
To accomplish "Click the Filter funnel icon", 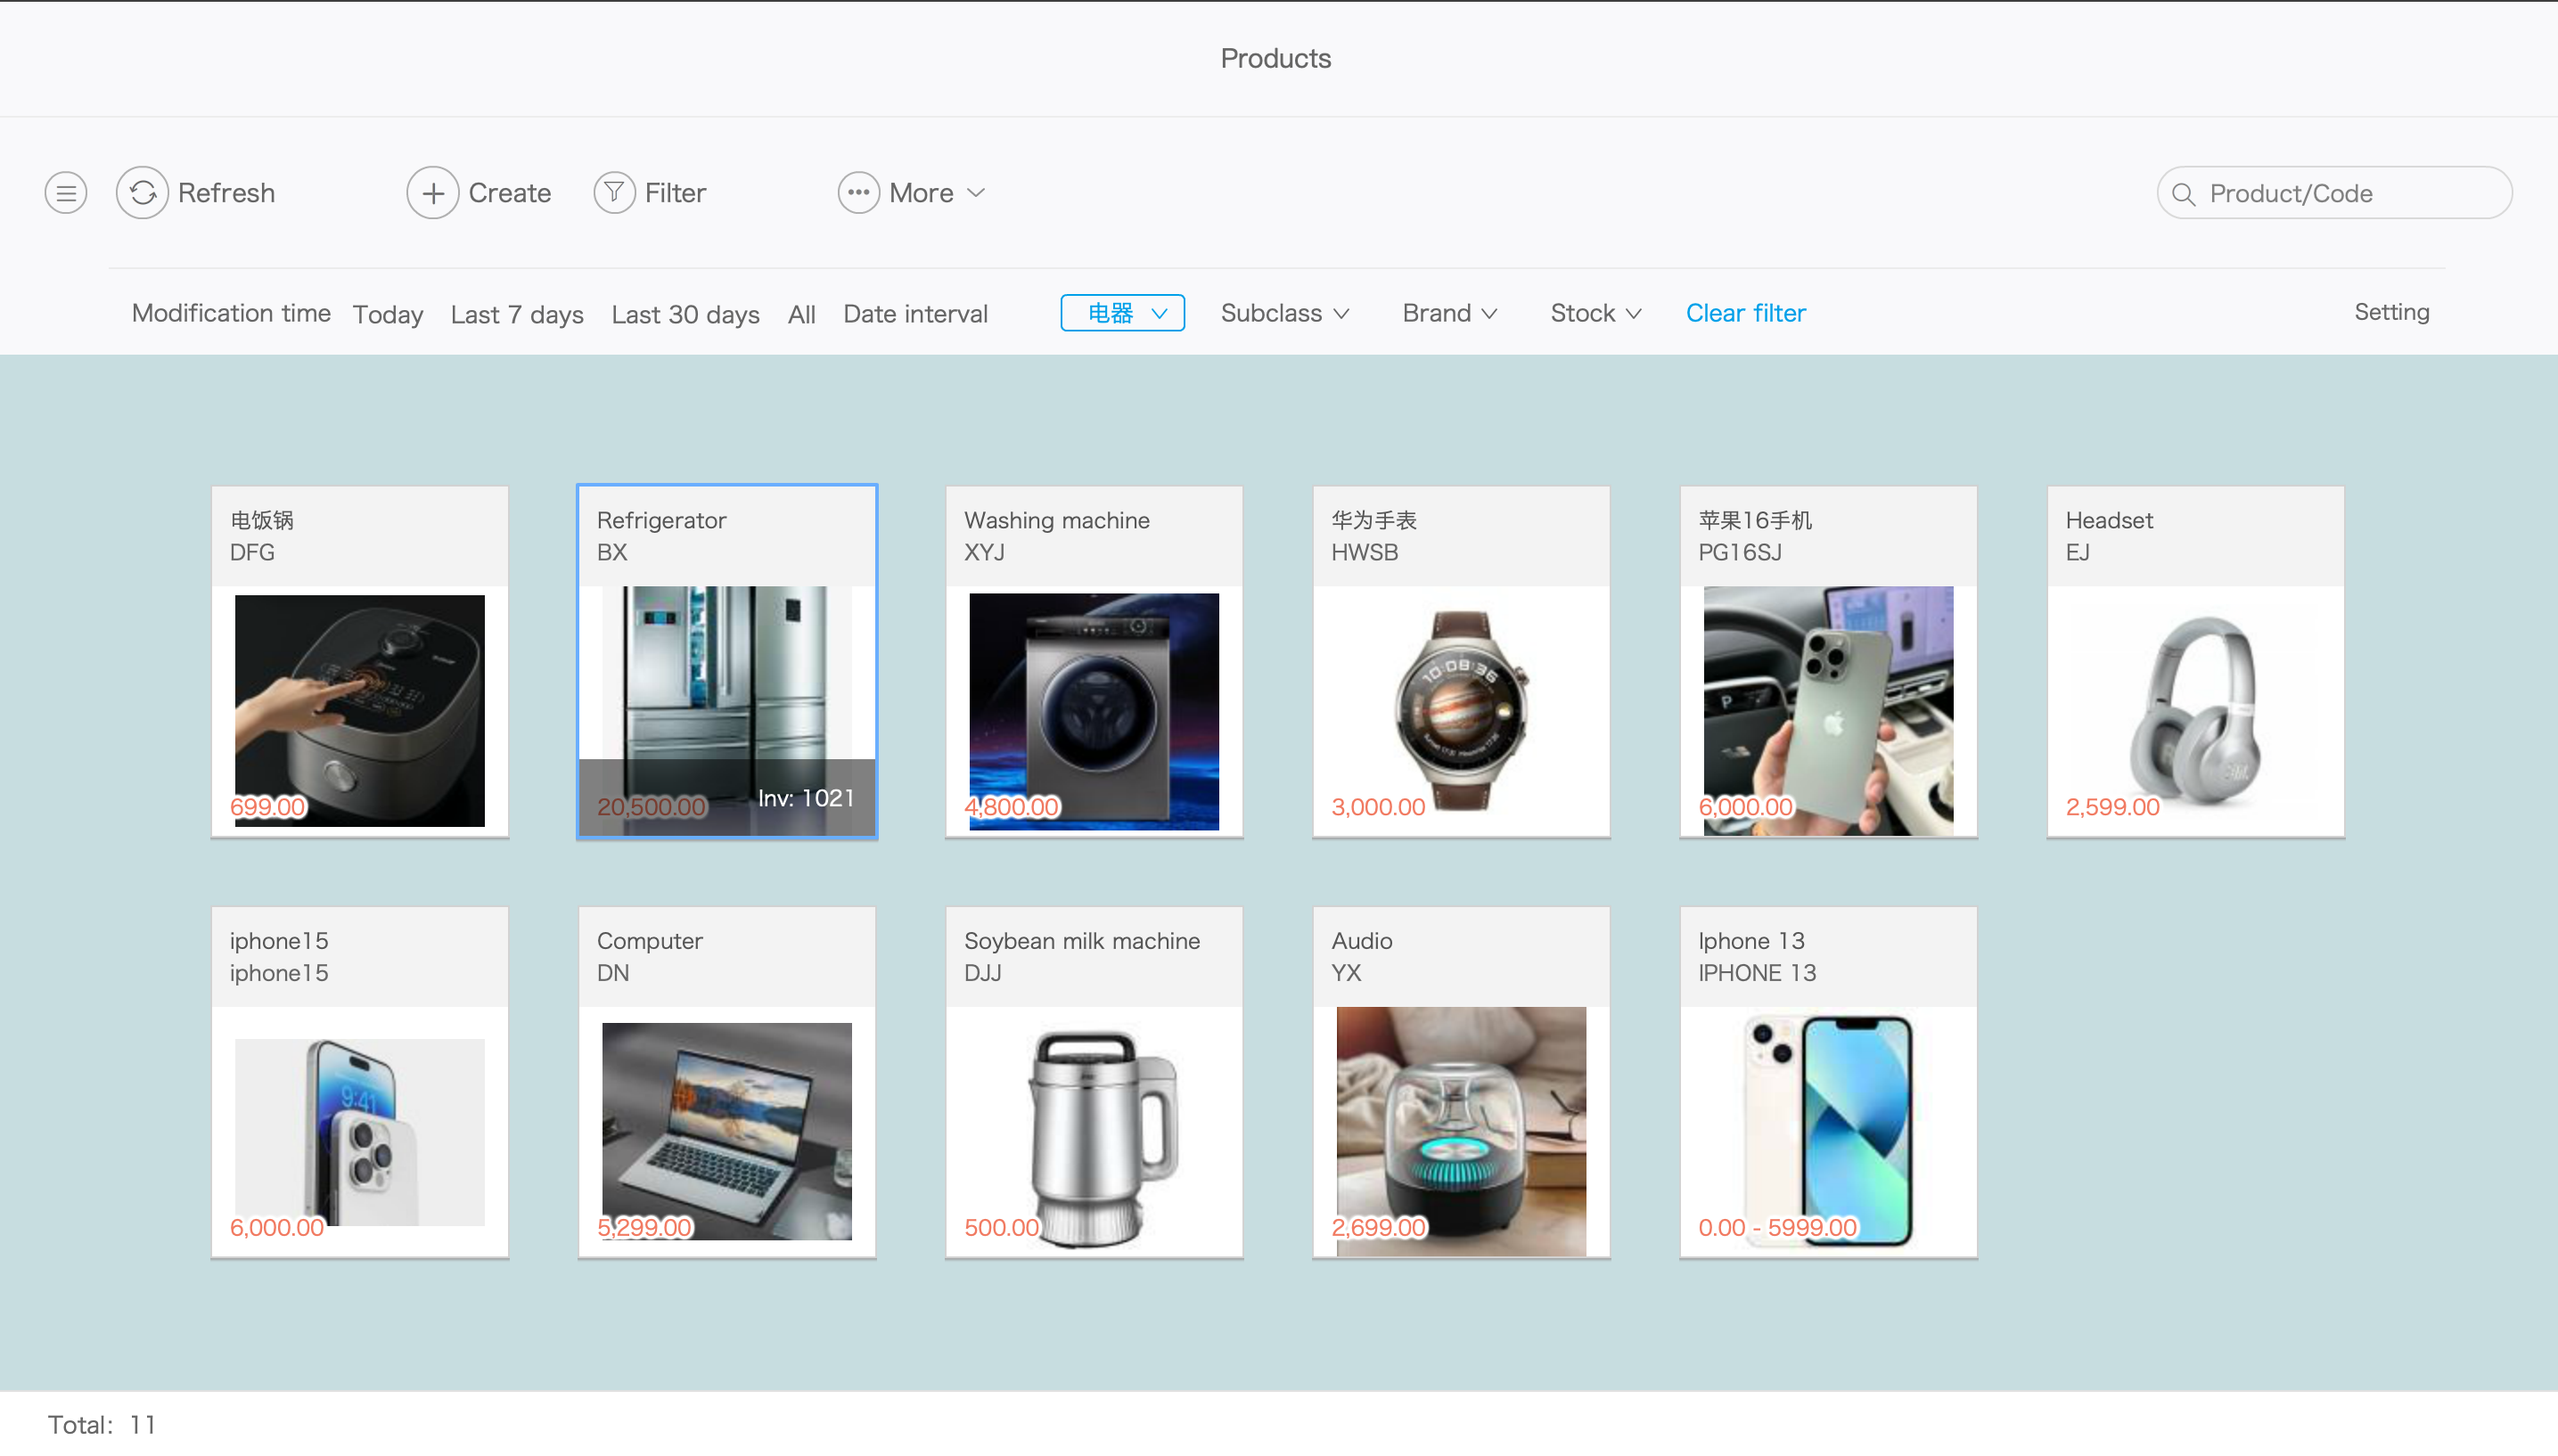I will (x=614, y=193).
